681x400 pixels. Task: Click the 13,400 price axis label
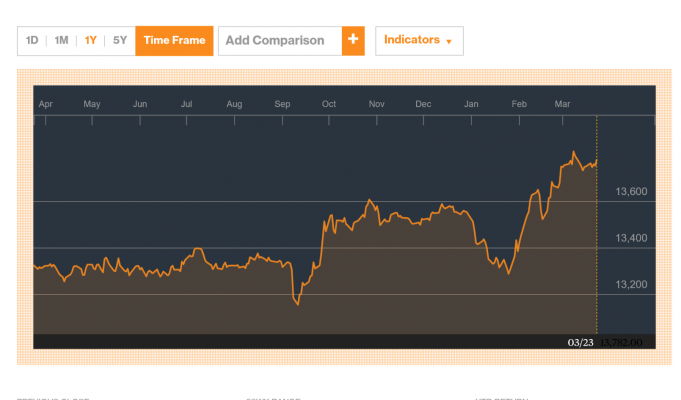[x=630, y=238]
